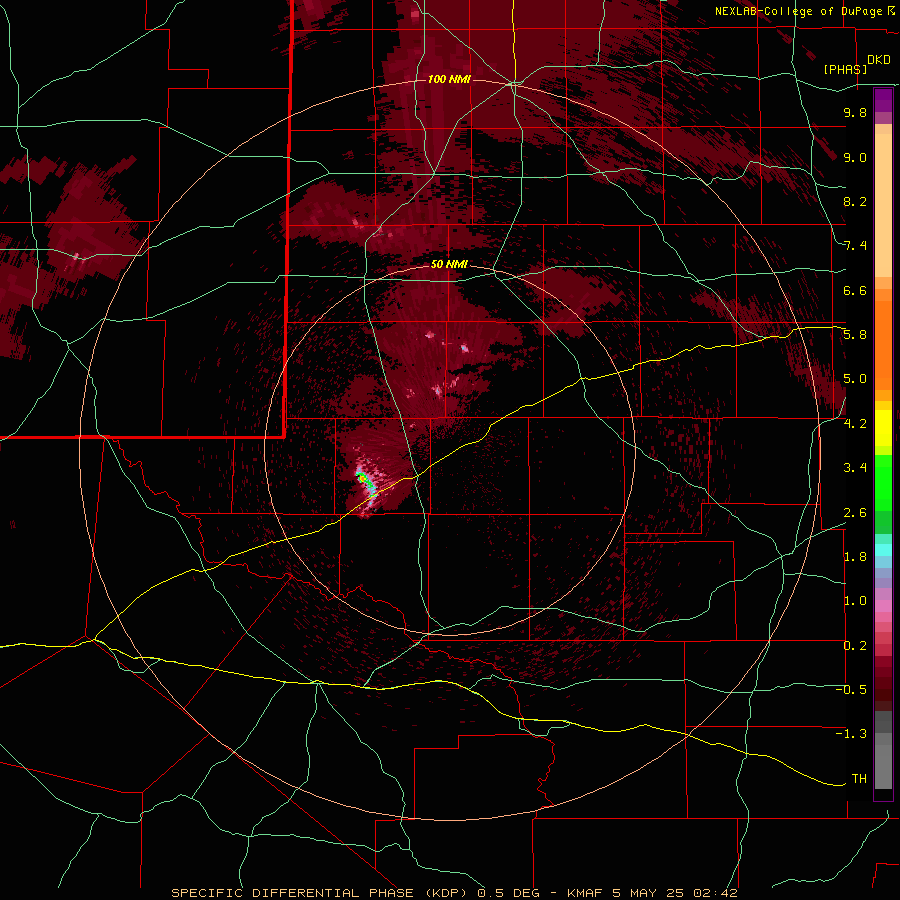Click the NEXLAB-College of DuPage label
This screenshot has height=900, width=900.
(x=798, y=11)
